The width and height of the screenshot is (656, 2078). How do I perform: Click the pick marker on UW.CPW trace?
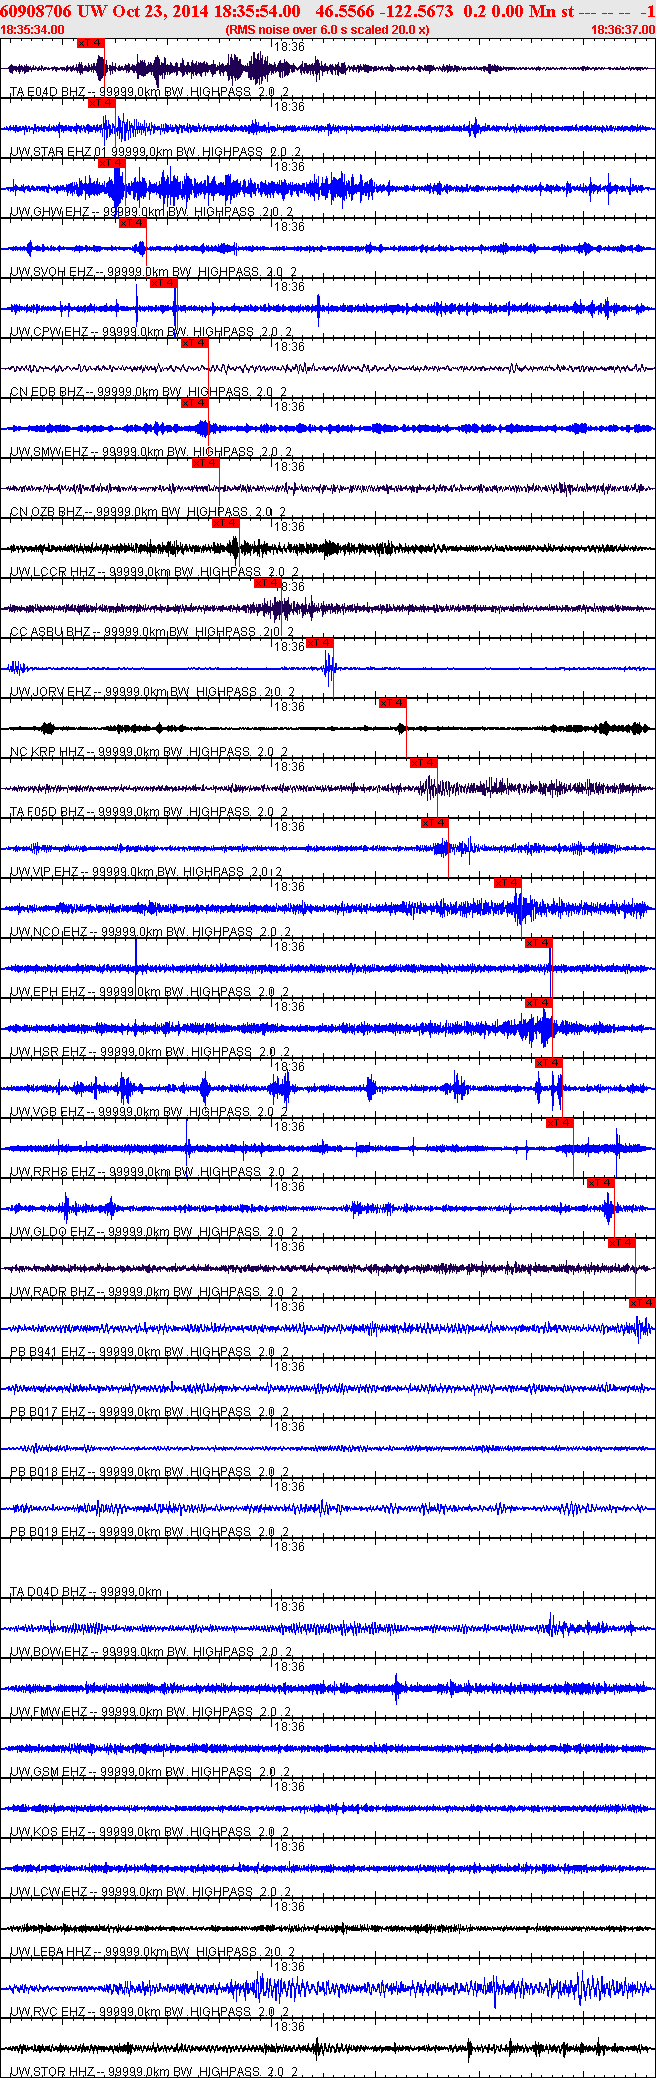(x=163, y=283)
